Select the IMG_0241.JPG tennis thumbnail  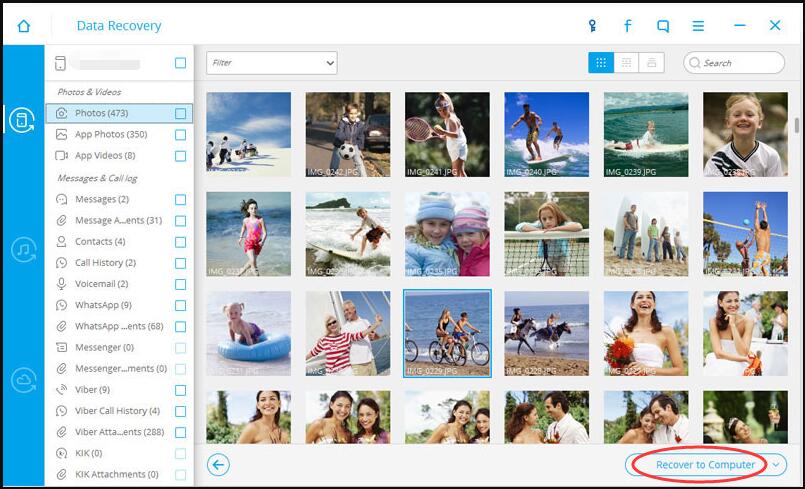(447, 135)
